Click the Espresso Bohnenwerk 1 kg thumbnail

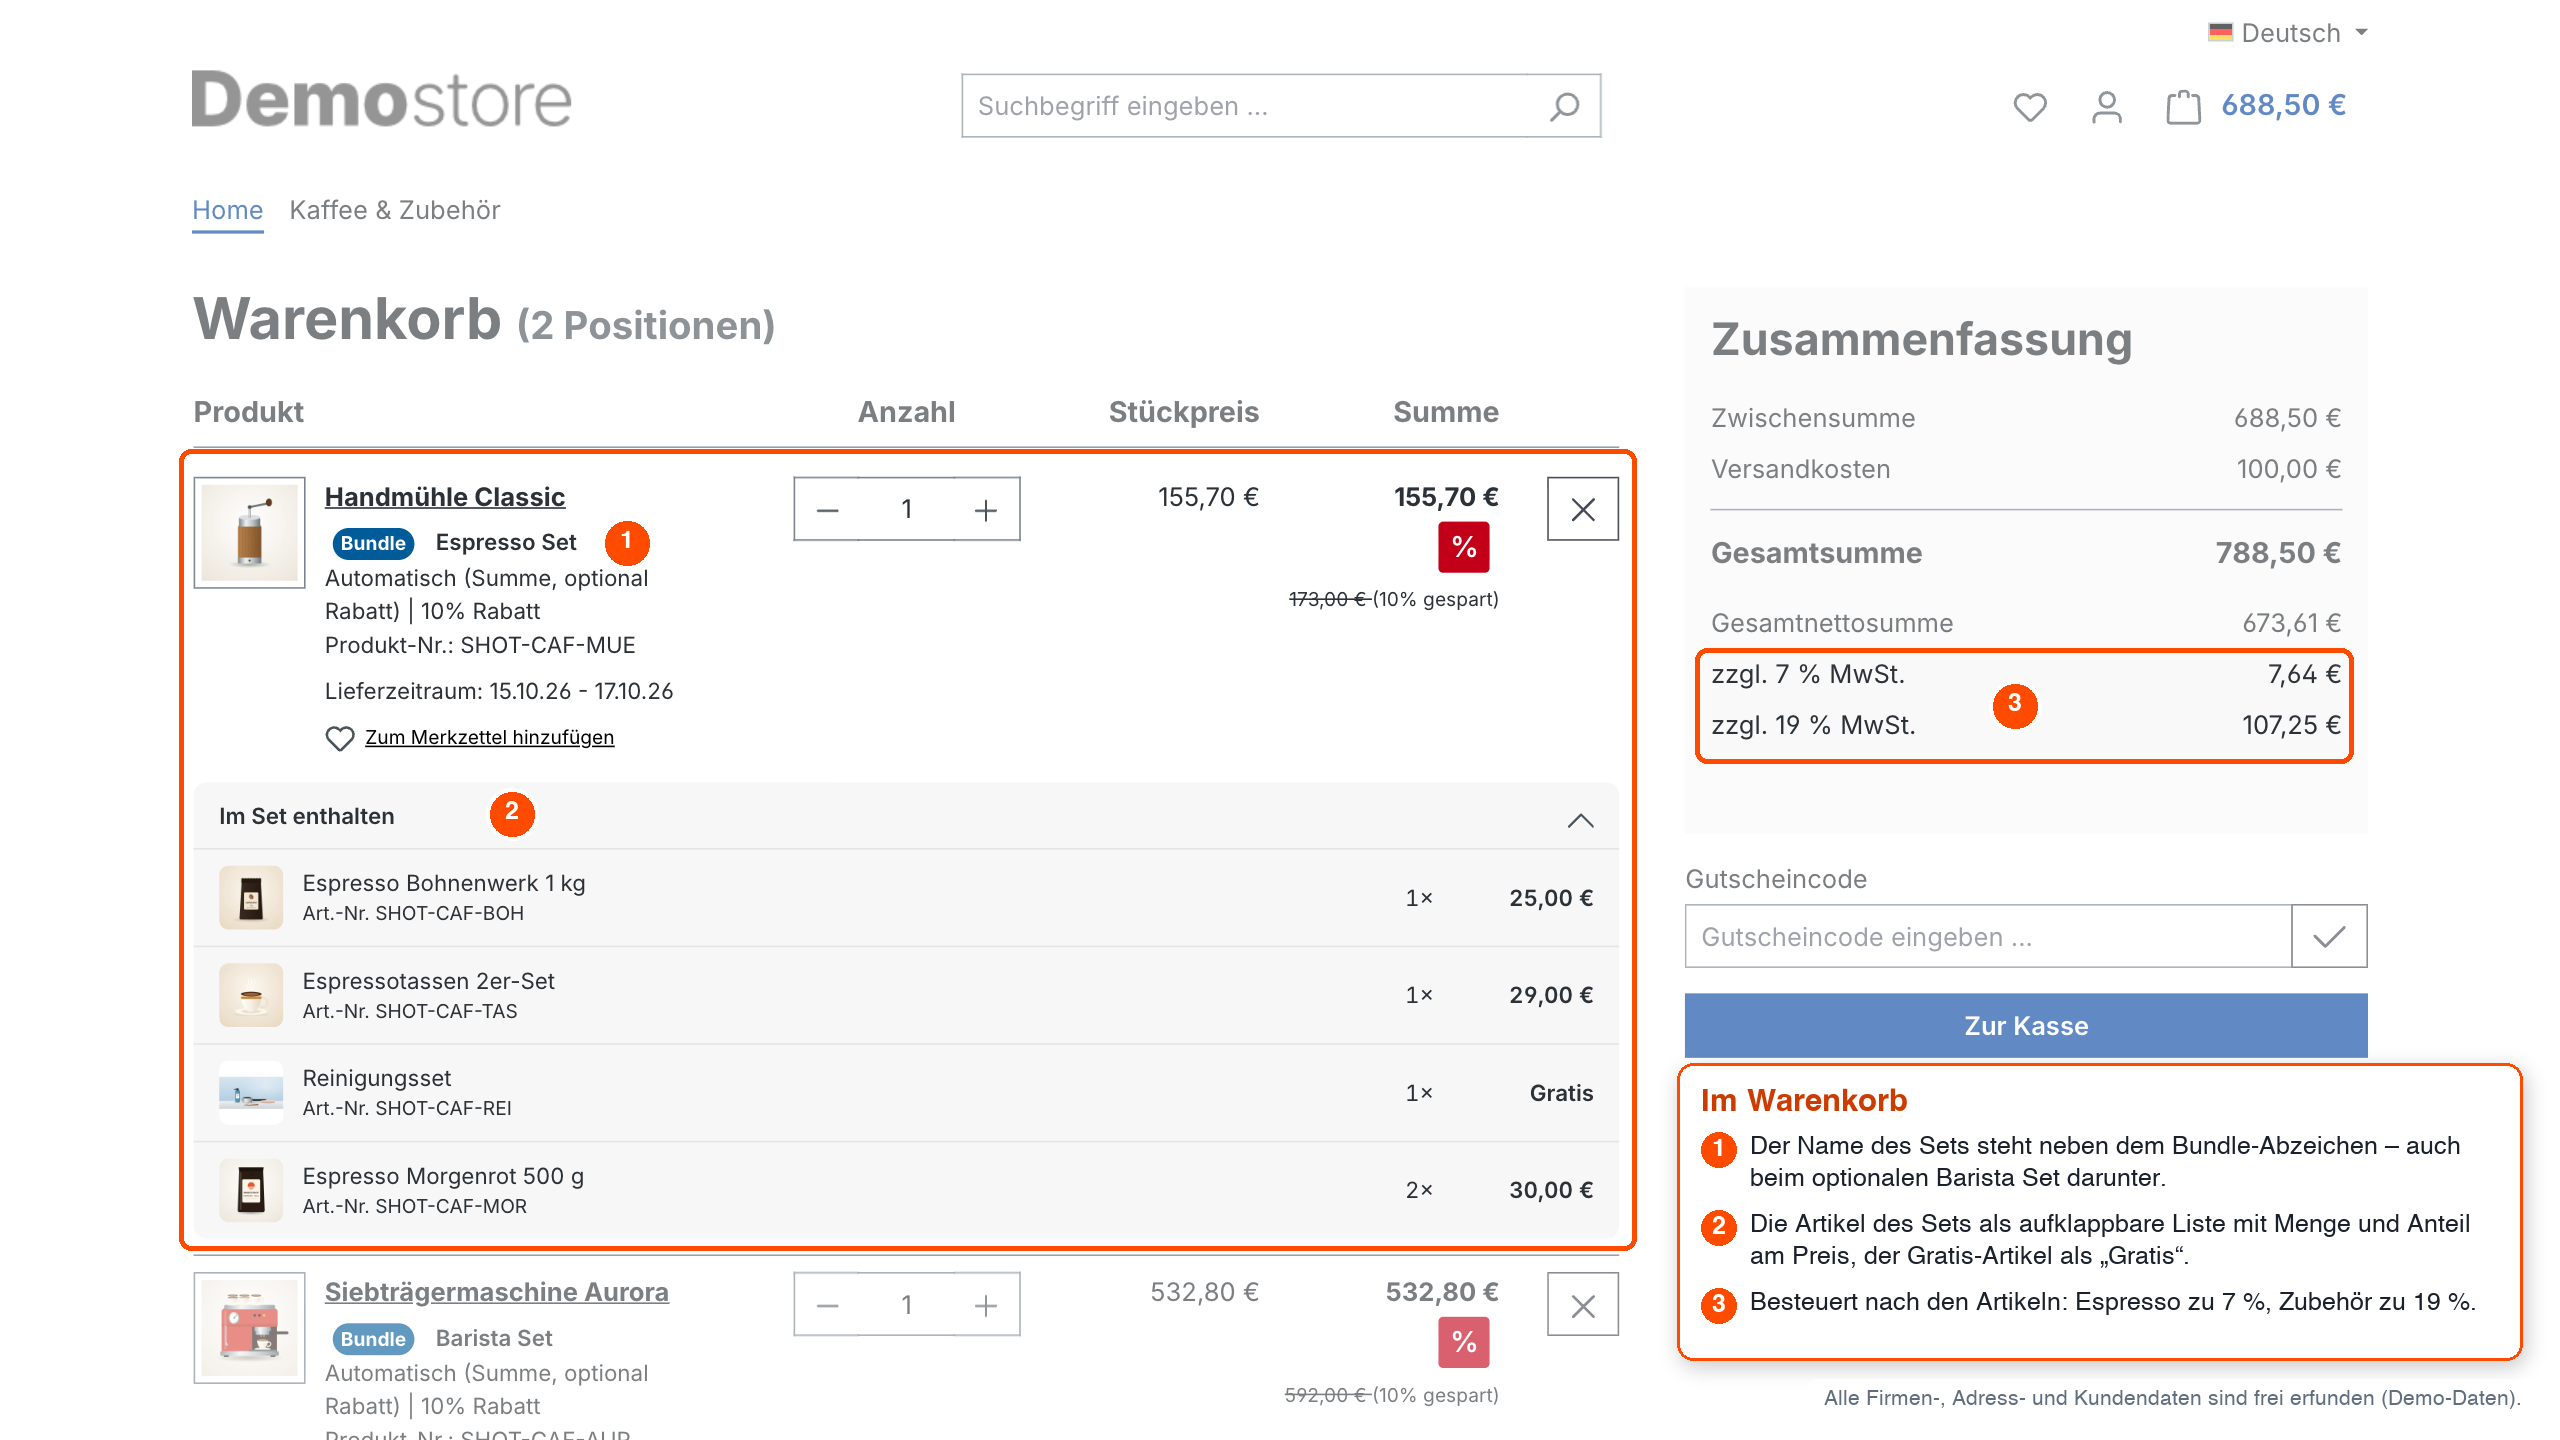pyautogui.click(x=251, y=897)
